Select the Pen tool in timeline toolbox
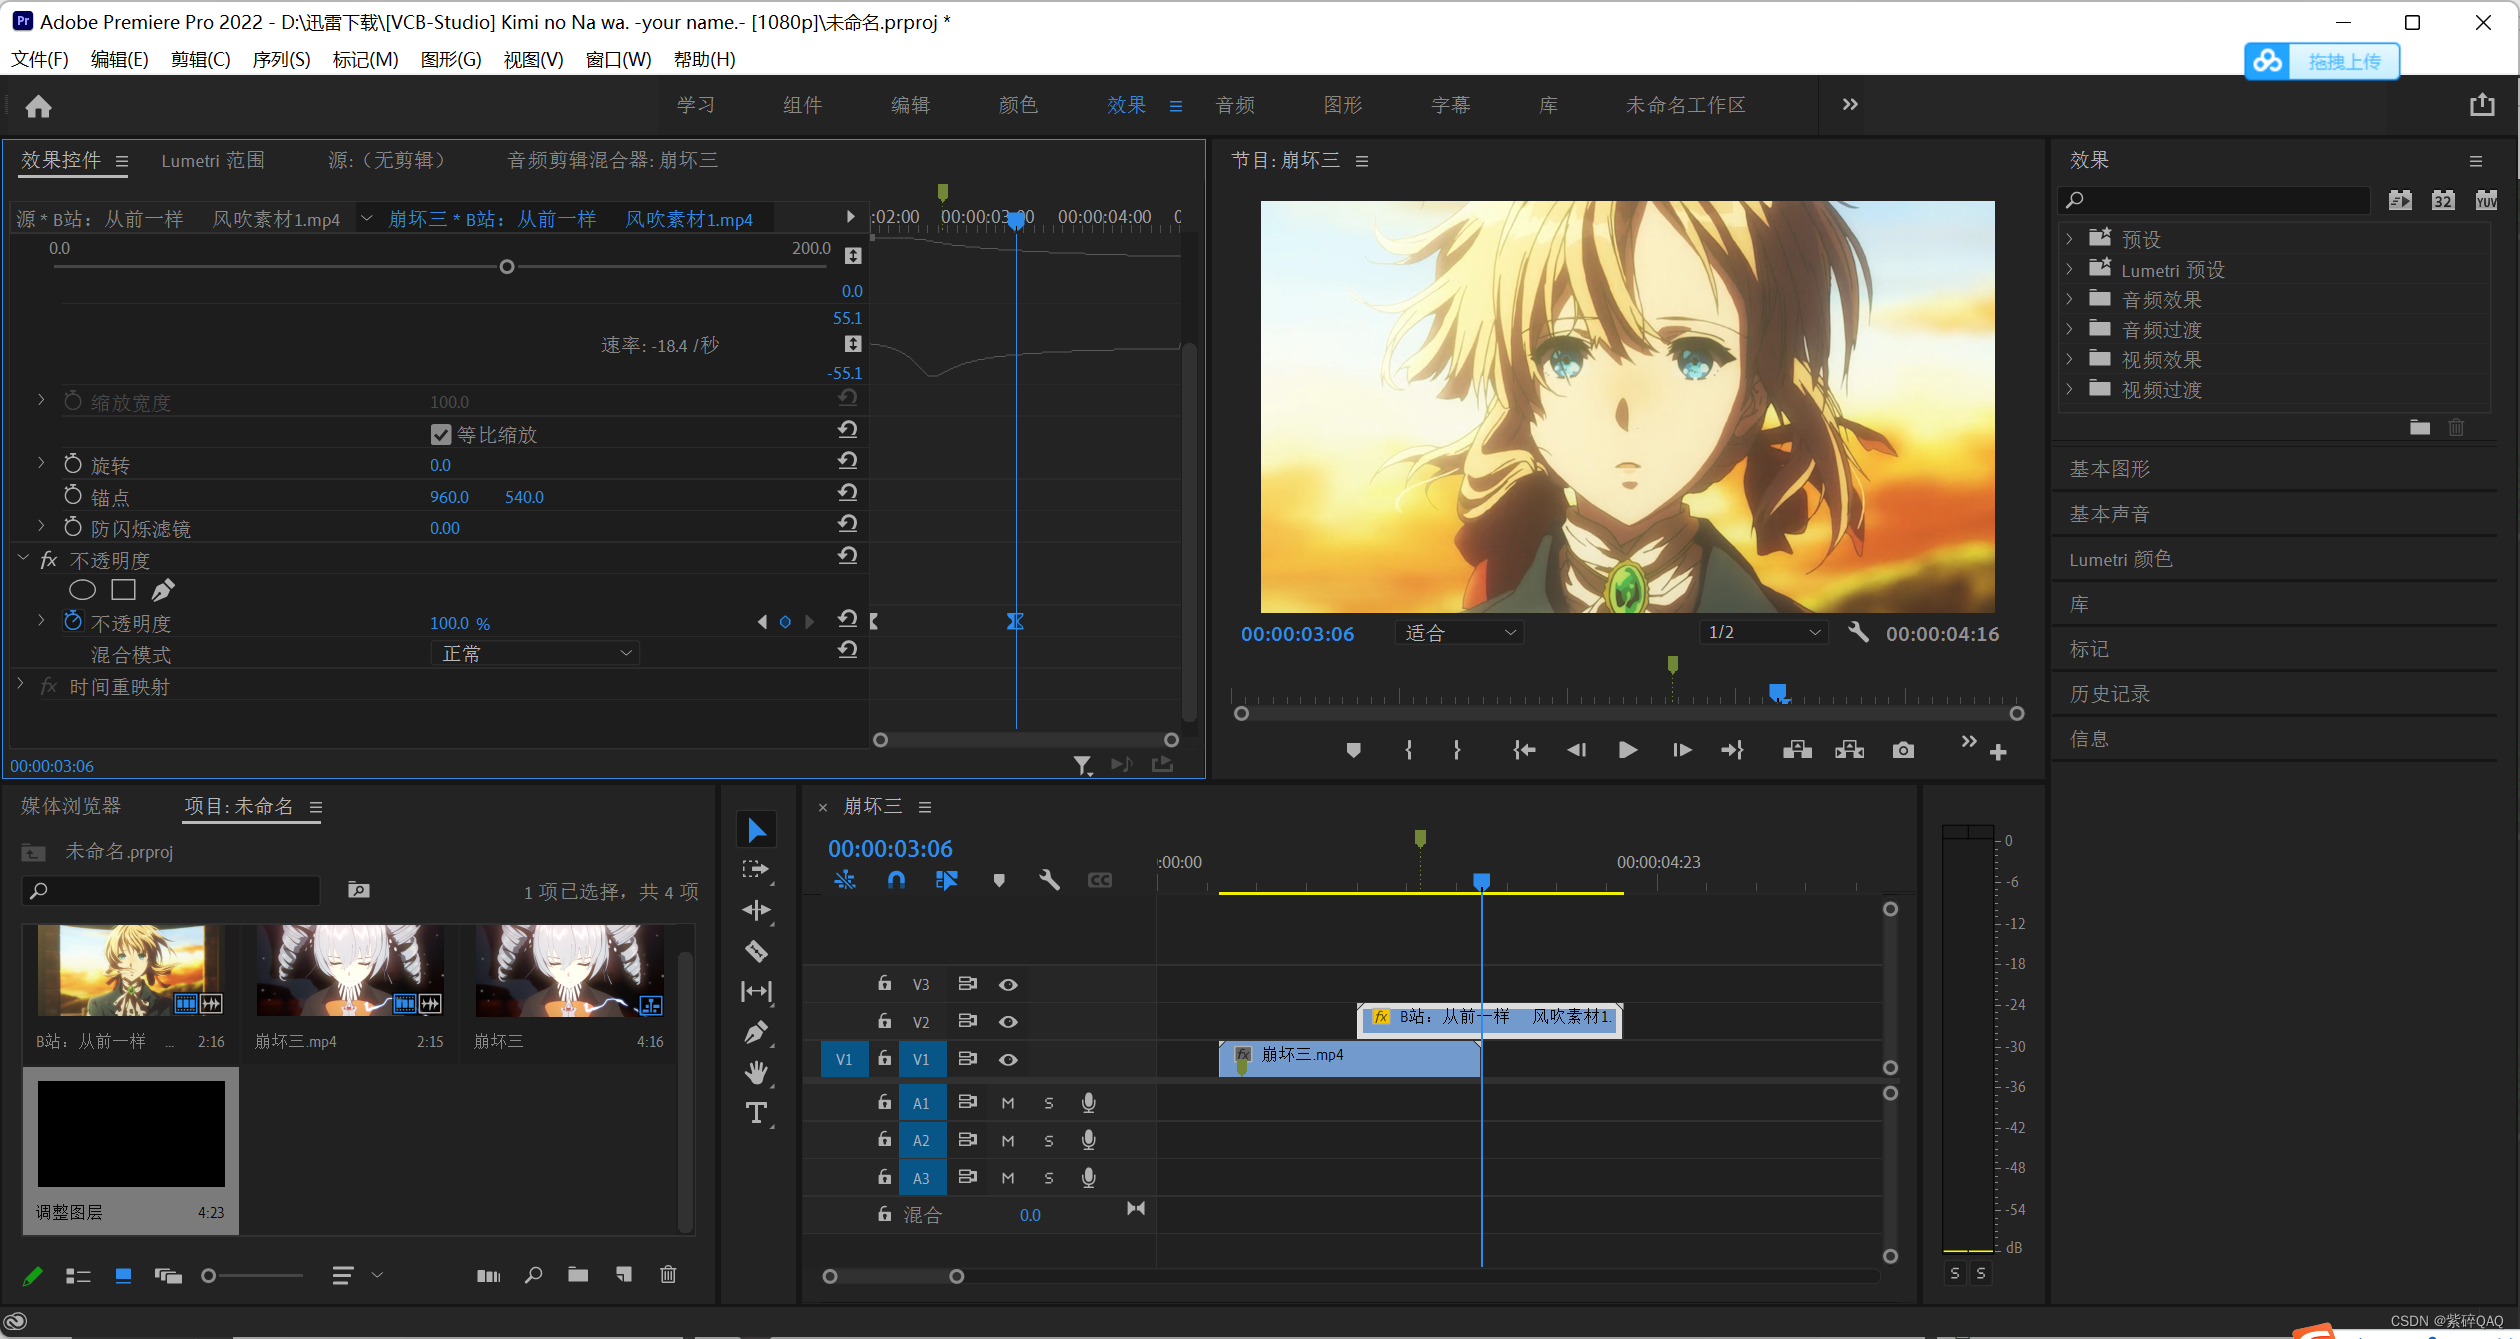Viewport: 2520px width, 1339px height. coord(757,1032)
